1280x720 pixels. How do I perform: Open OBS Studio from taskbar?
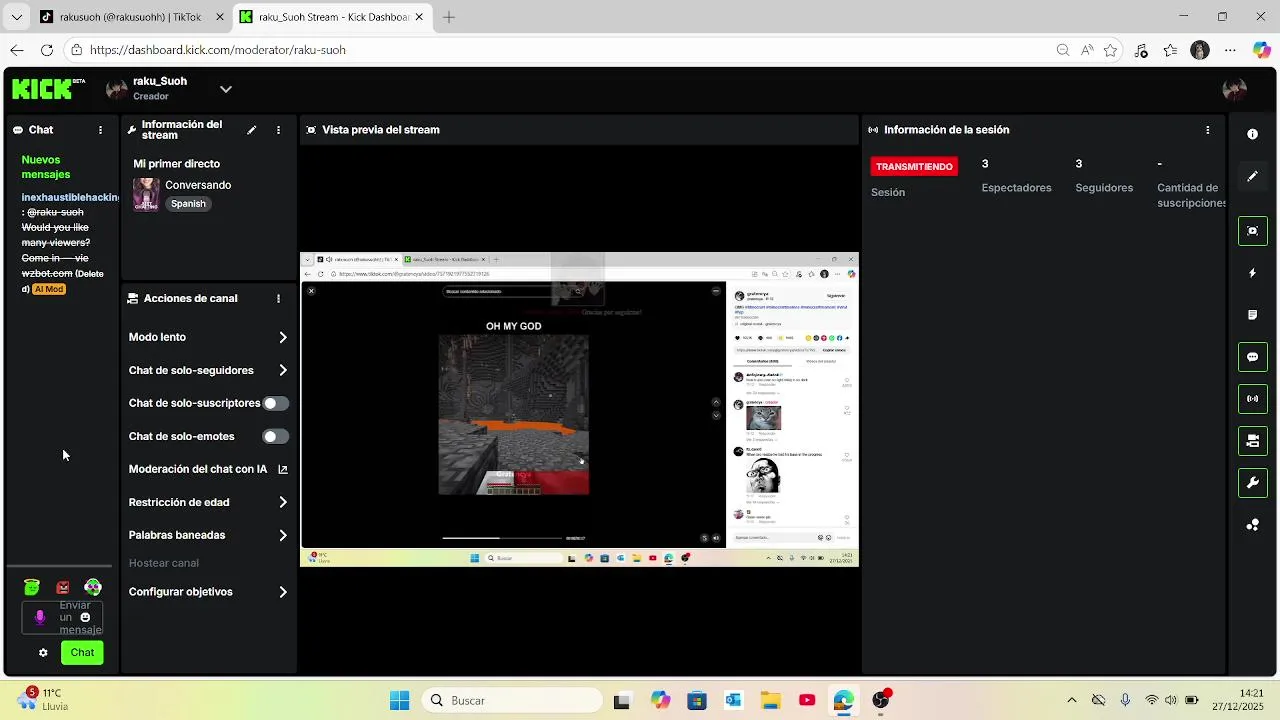pos(881,701)
